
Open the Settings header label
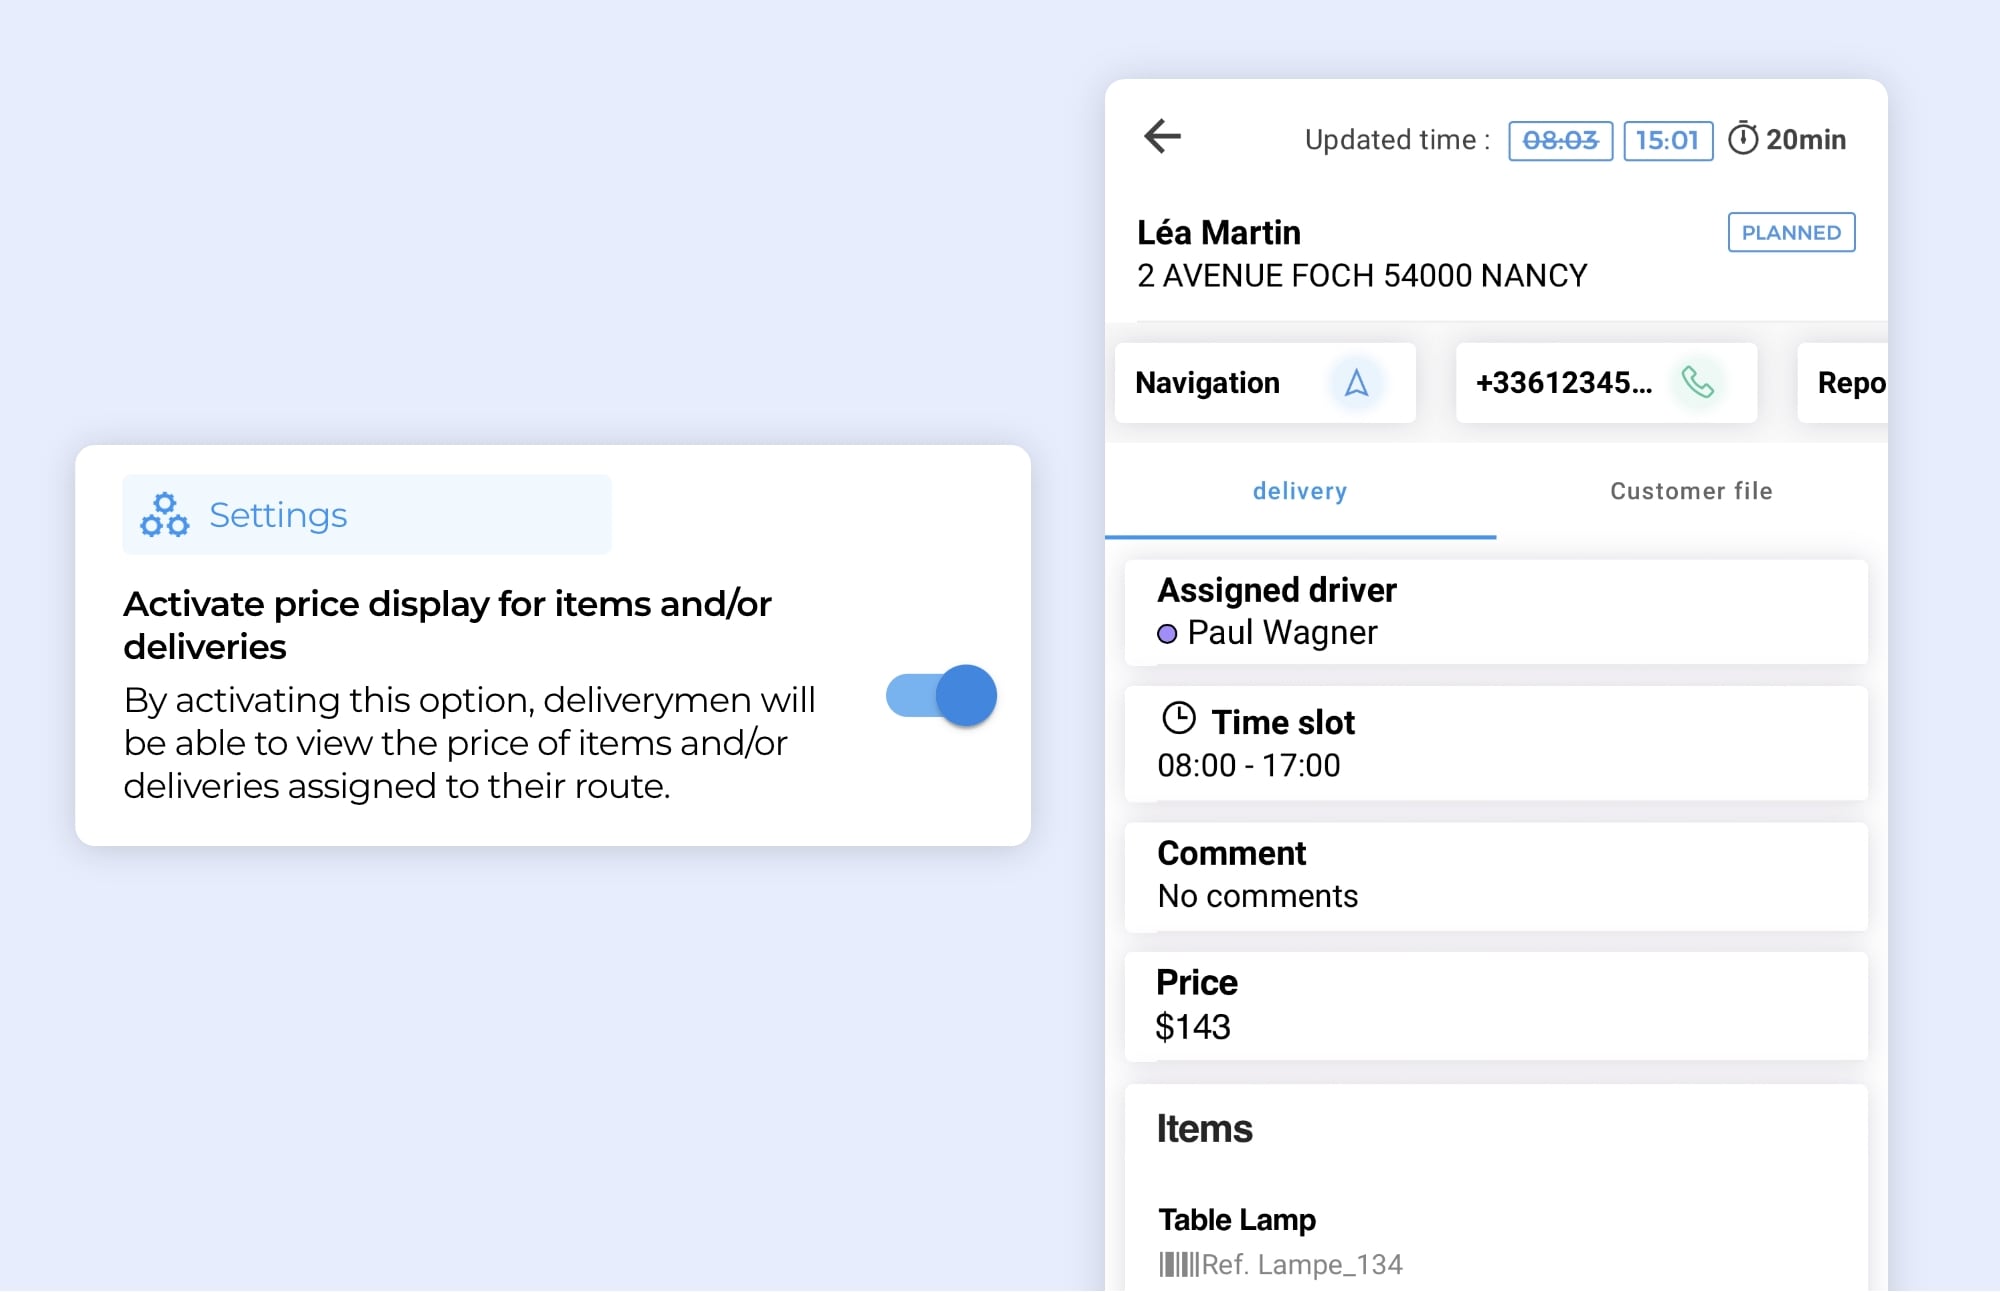[278, 515]
